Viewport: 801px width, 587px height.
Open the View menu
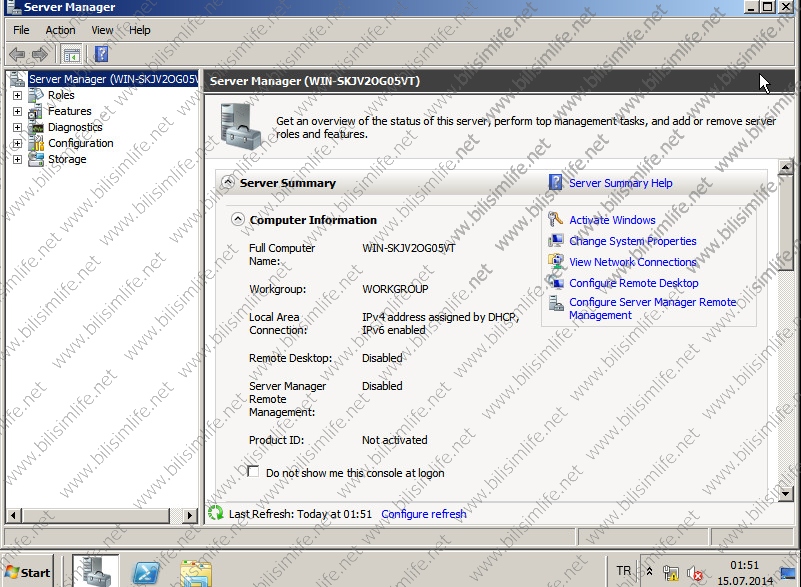click(102, 30)
